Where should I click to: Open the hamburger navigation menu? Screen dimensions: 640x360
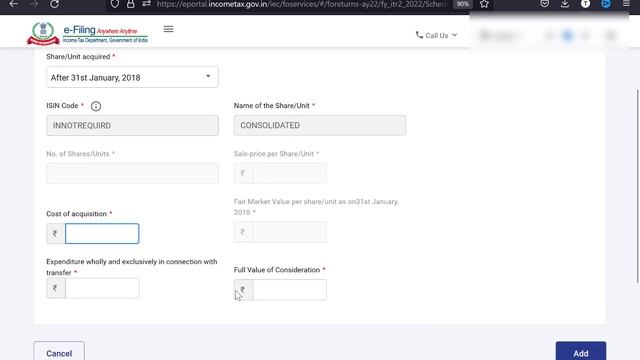click(x=168, y=29)
